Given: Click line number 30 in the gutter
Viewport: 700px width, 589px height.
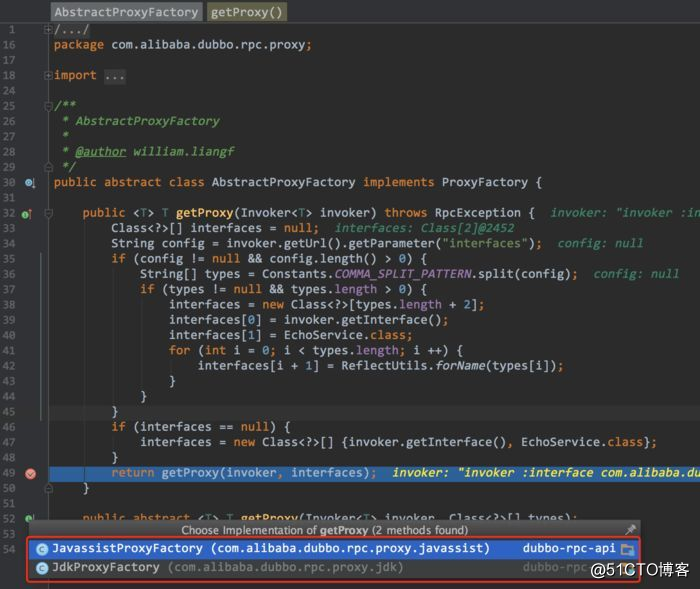Looking at the screenshot, I should (9, 182).
